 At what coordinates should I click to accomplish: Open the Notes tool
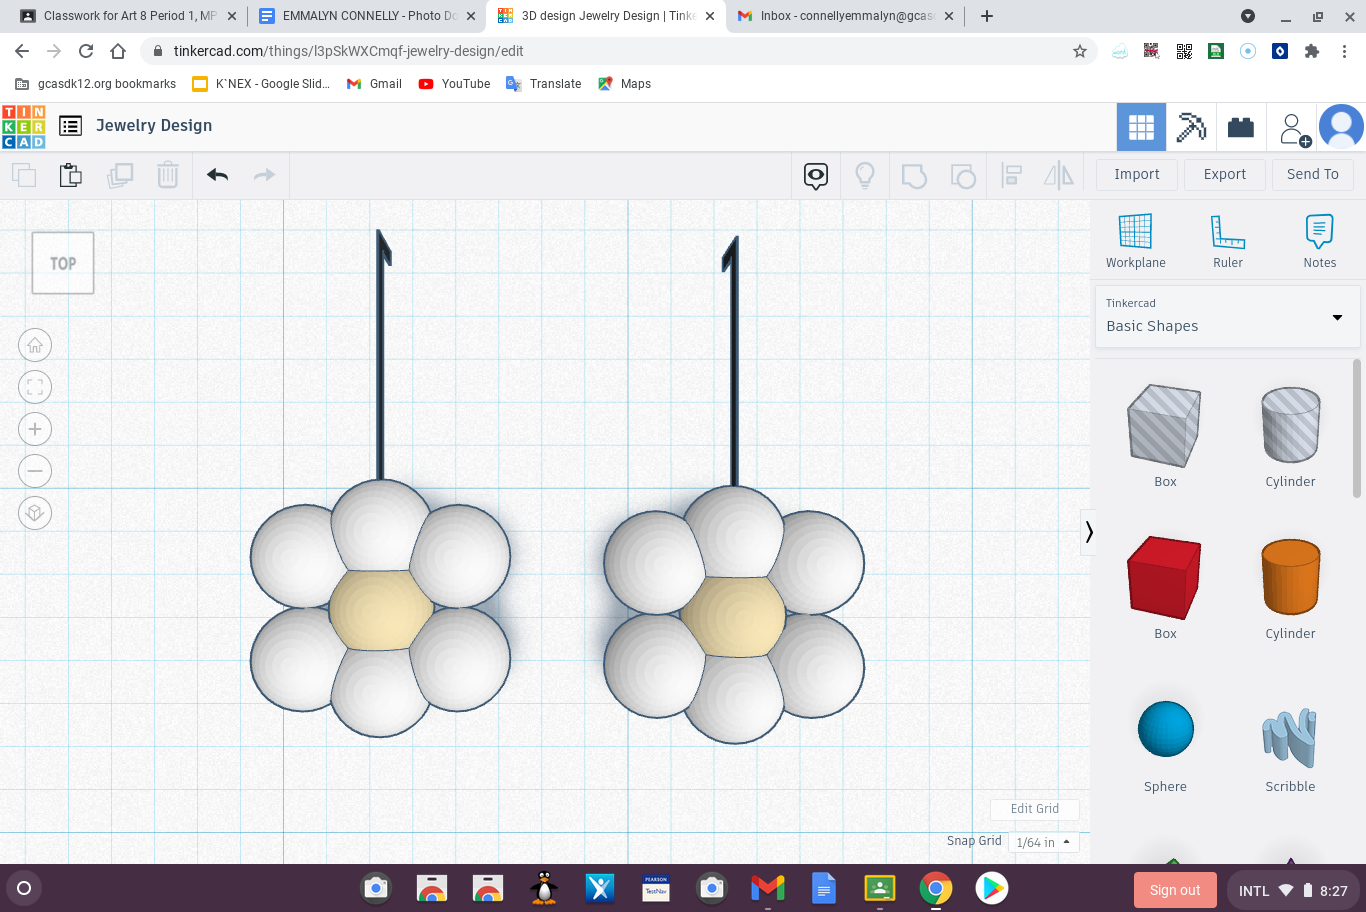coord(1320,241)
